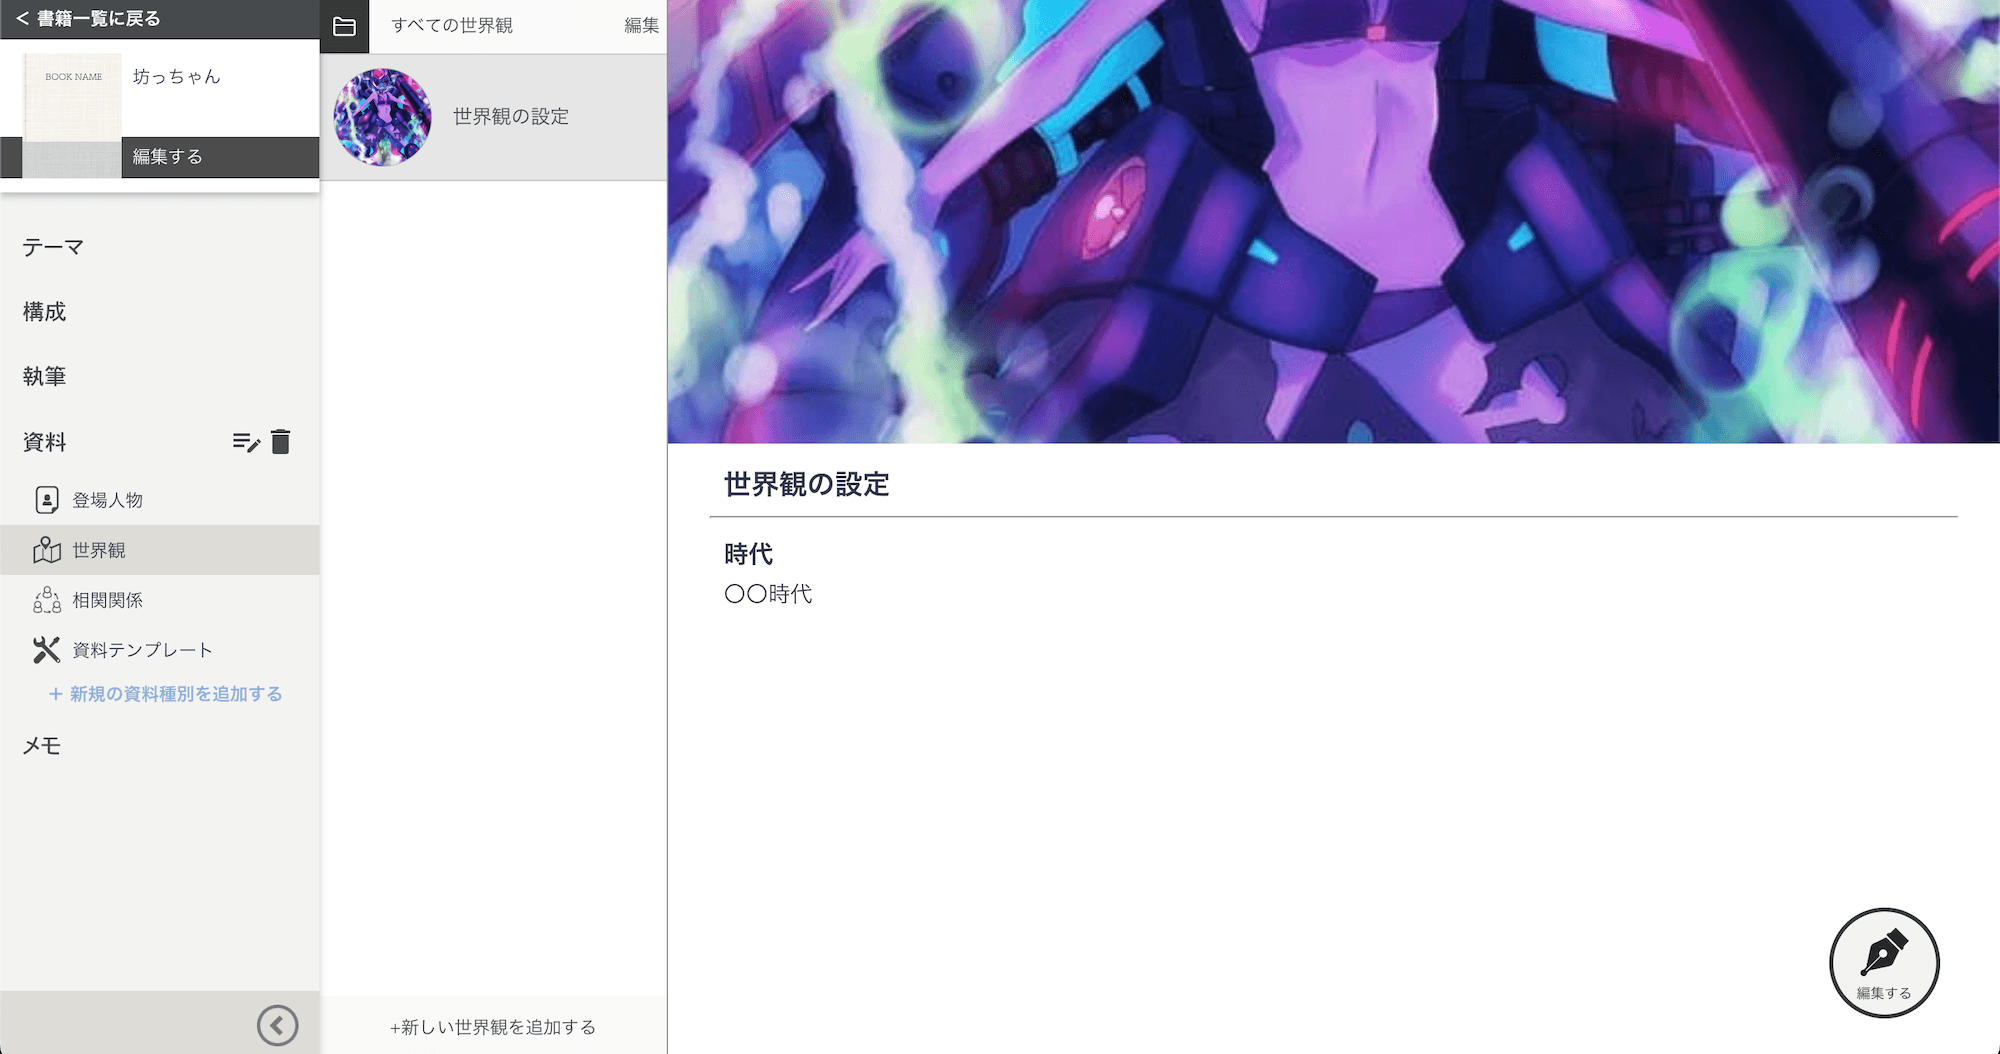Click 新規の資料種別を追加する link
Screen dimensions: 2000x1054
click(165, 694)
